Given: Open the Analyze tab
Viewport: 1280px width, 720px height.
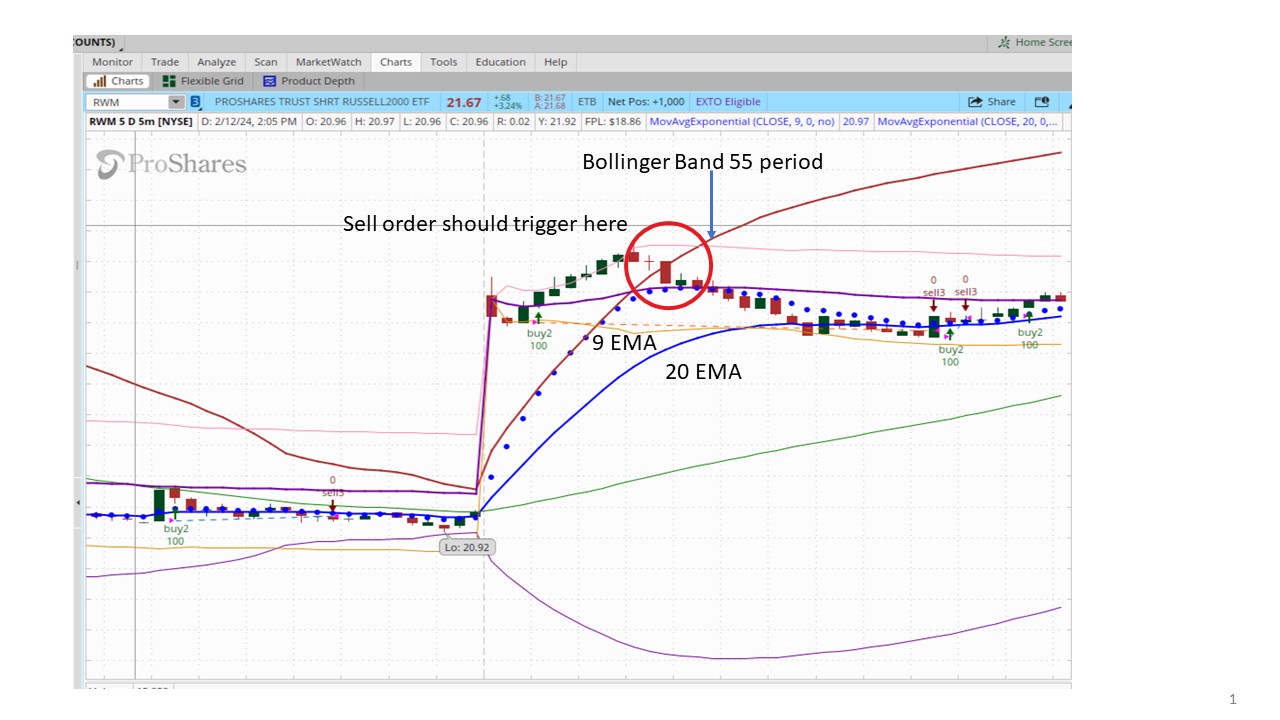Looking at the screenshot, I should click(x=216, y=62).
